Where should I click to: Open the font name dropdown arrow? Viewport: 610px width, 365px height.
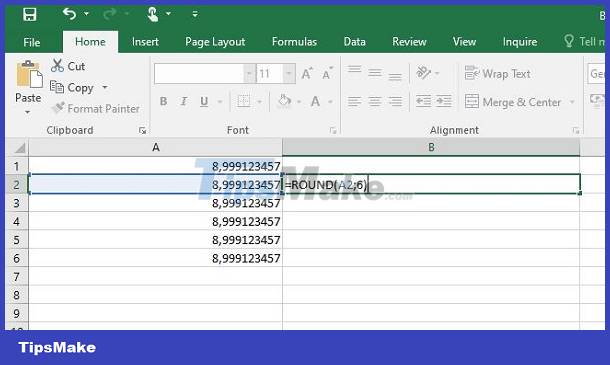point(249,73)
